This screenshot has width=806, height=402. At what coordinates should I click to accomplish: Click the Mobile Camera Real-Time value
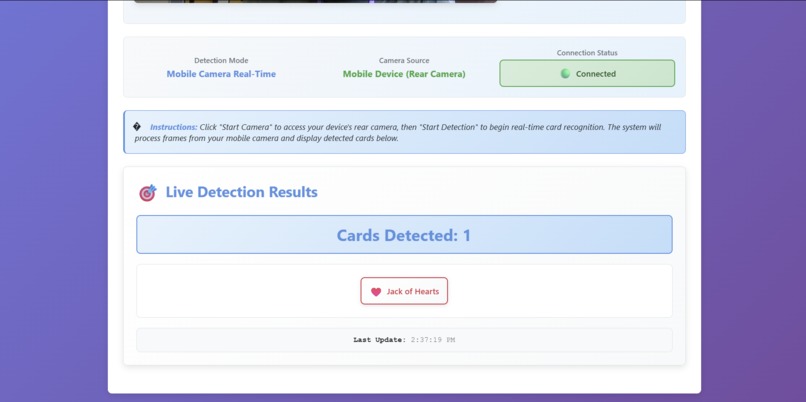(x=221, y=74)
